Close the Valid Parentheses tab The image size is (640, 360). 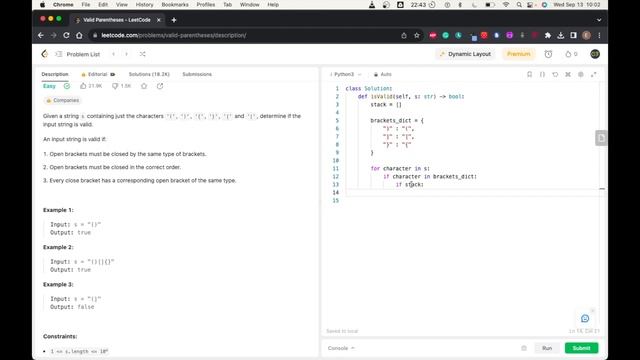[159, 20]
